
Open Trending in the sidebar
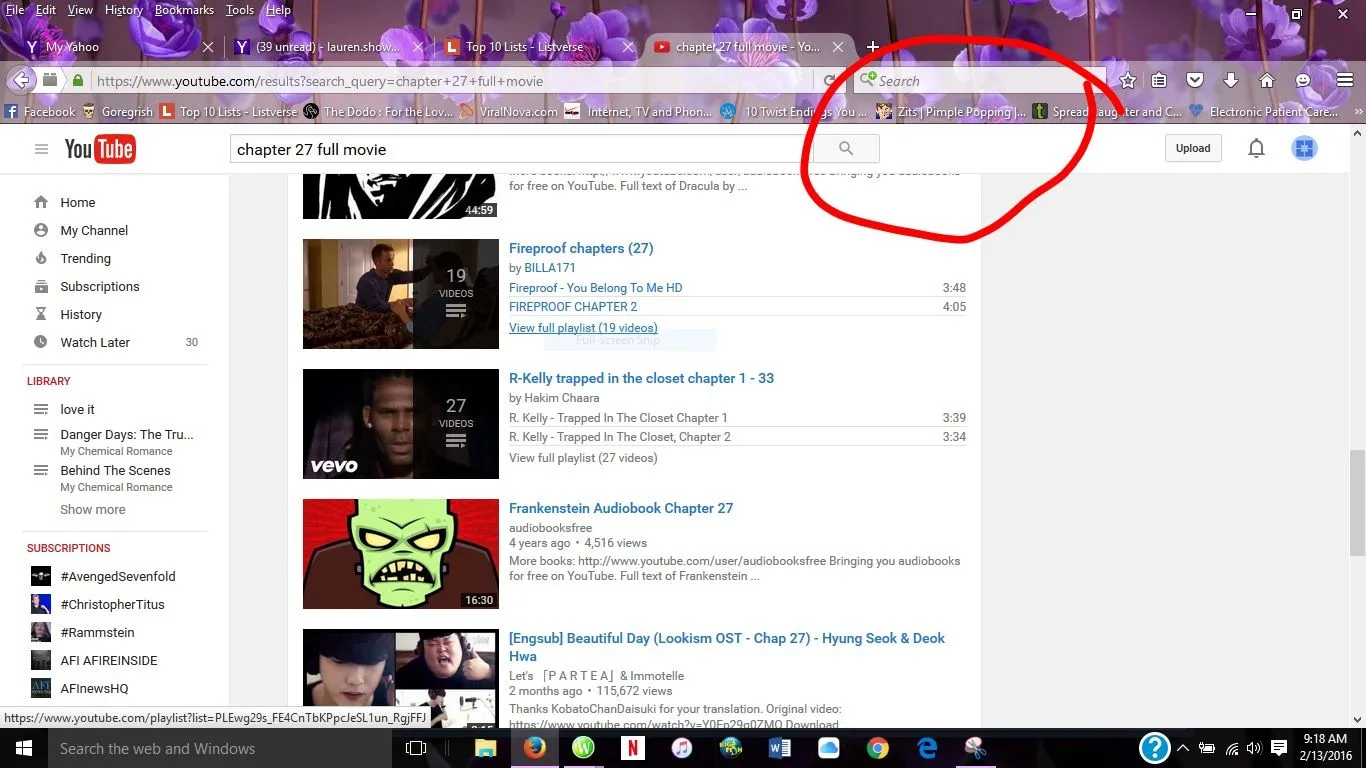[x=85, y=258]
